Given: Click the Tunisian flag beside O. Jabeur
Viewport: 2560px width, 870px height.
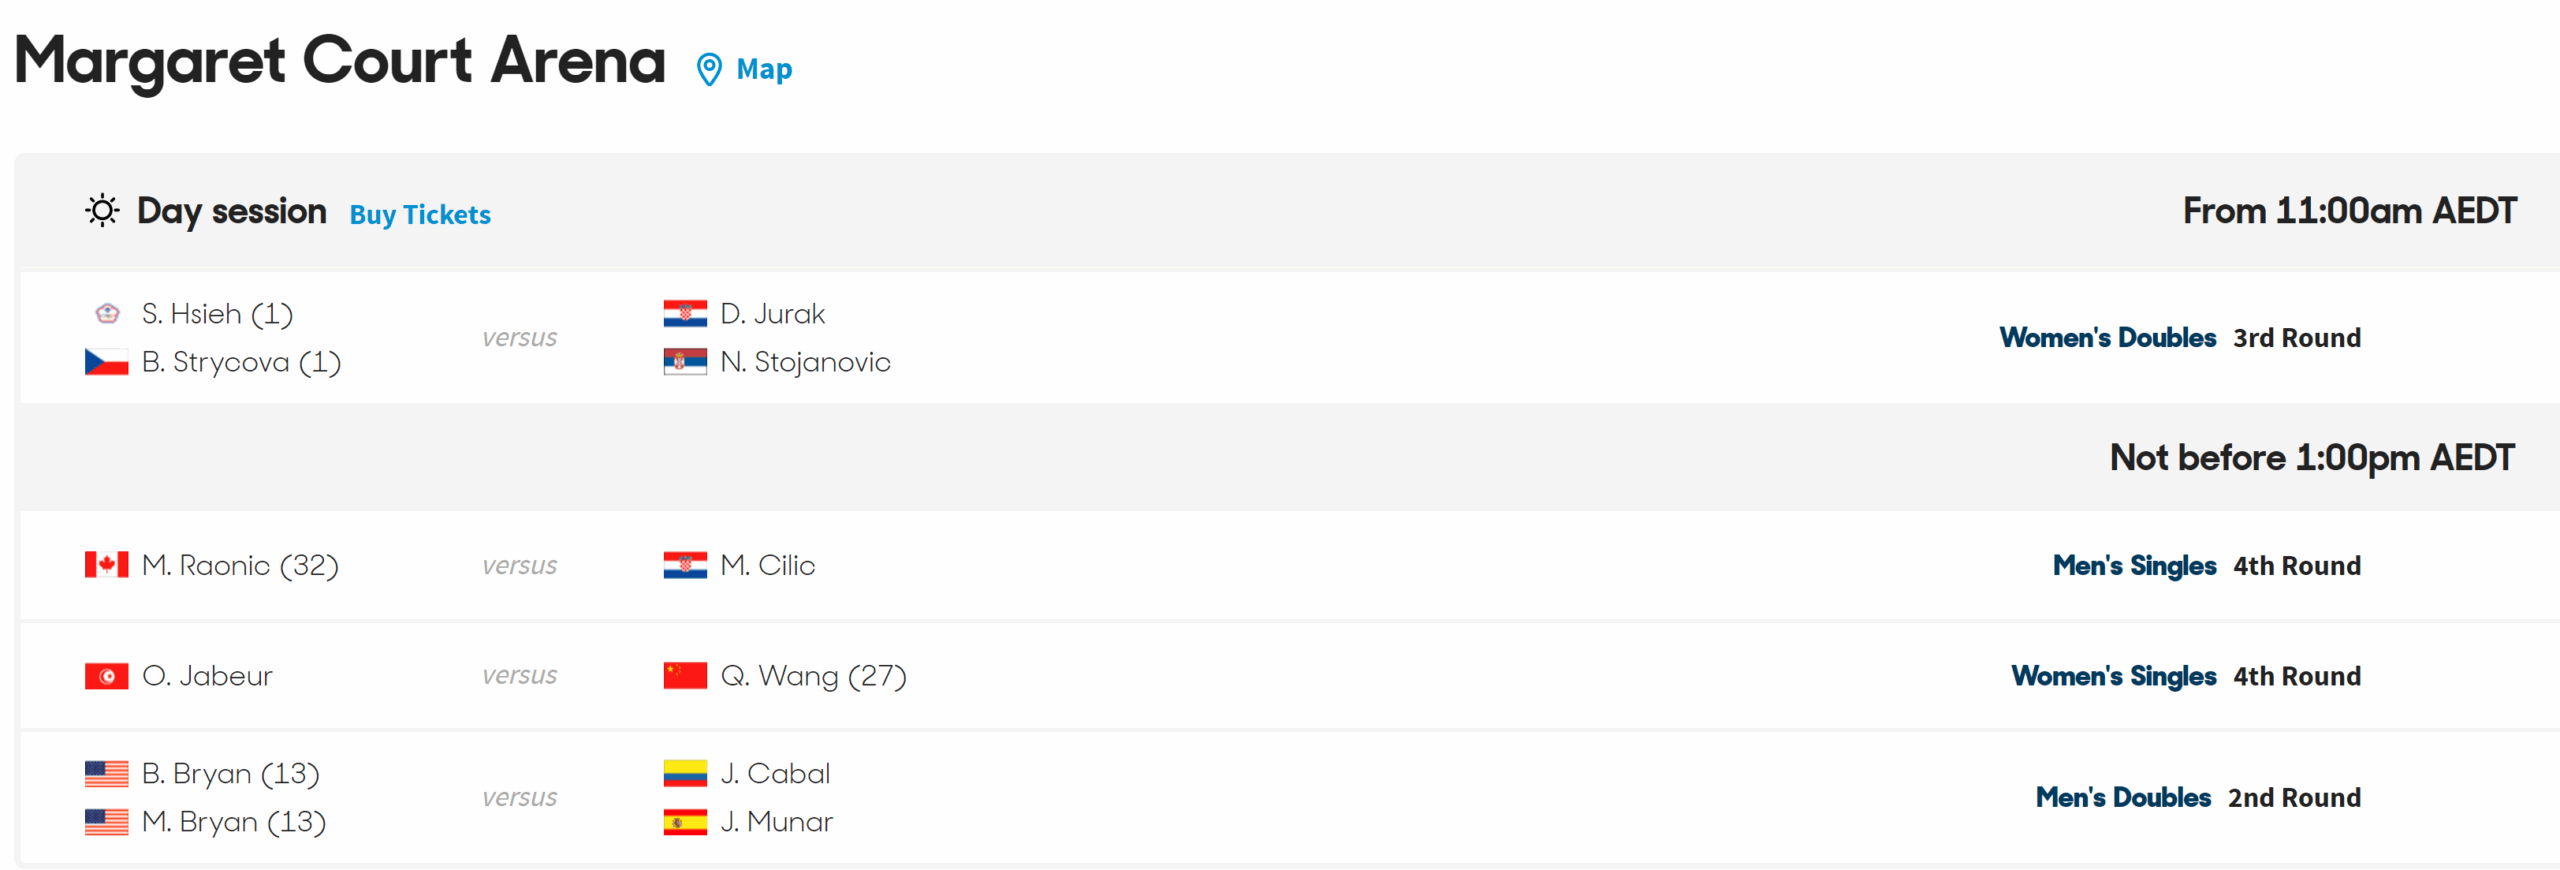Looking at the screenshot, I should (x=106, y=676).
